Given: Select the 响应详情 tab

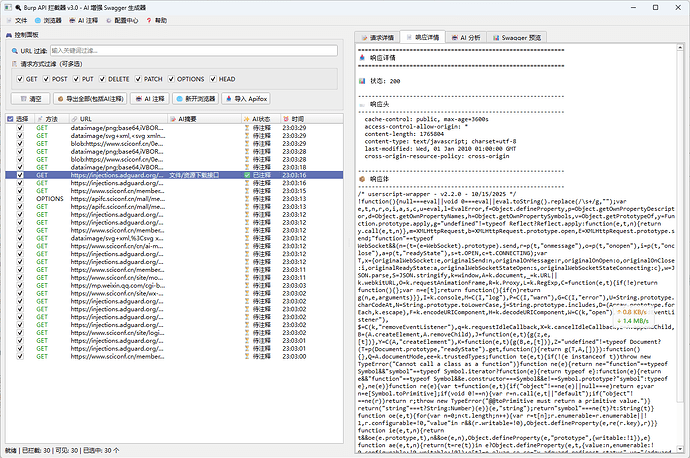Looking at the screenshot, I should click(422, 37).
